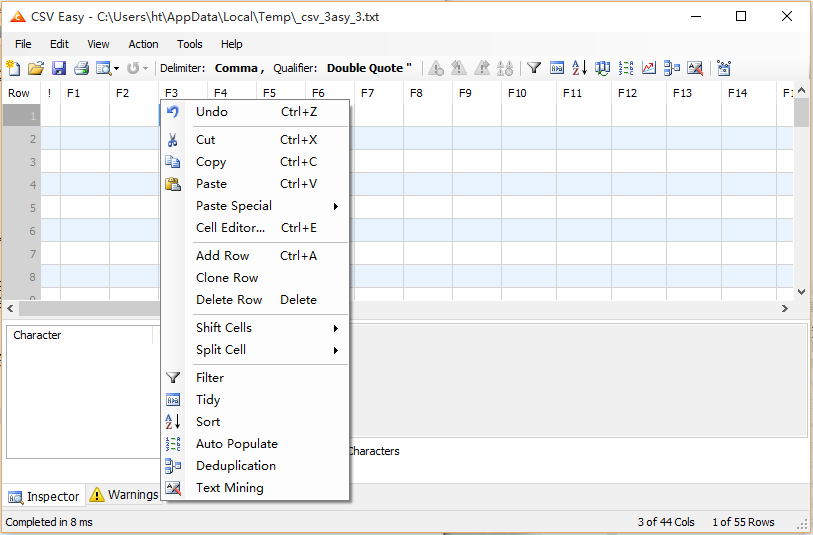The width and height of the screenshot is (813, 535).
Task: Click the Sort A-Z toolbar icon
Action: [580, 68]
